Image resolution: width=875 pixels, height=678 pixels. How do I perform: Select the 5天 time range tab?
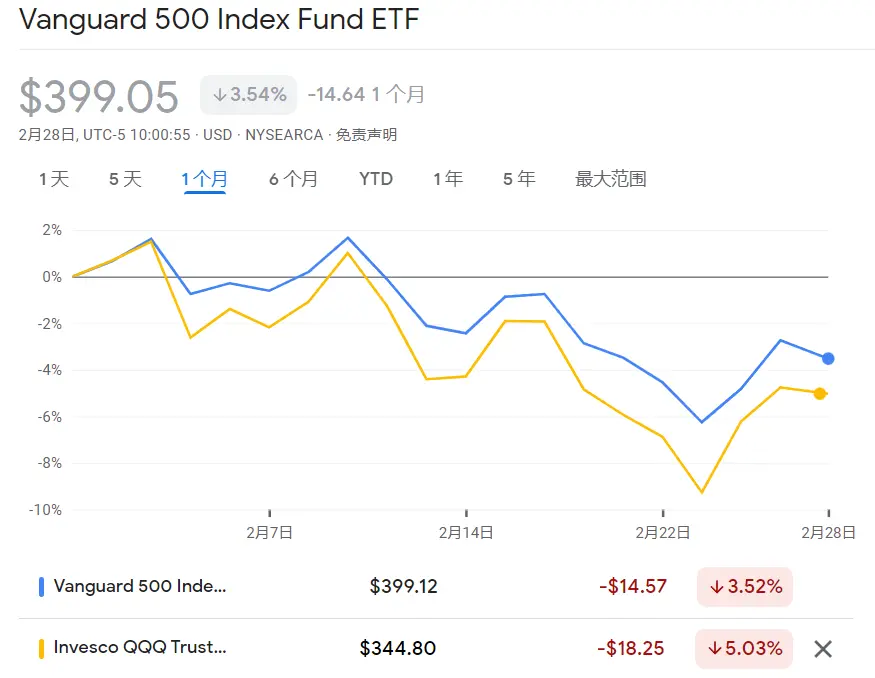coord(126,179)
